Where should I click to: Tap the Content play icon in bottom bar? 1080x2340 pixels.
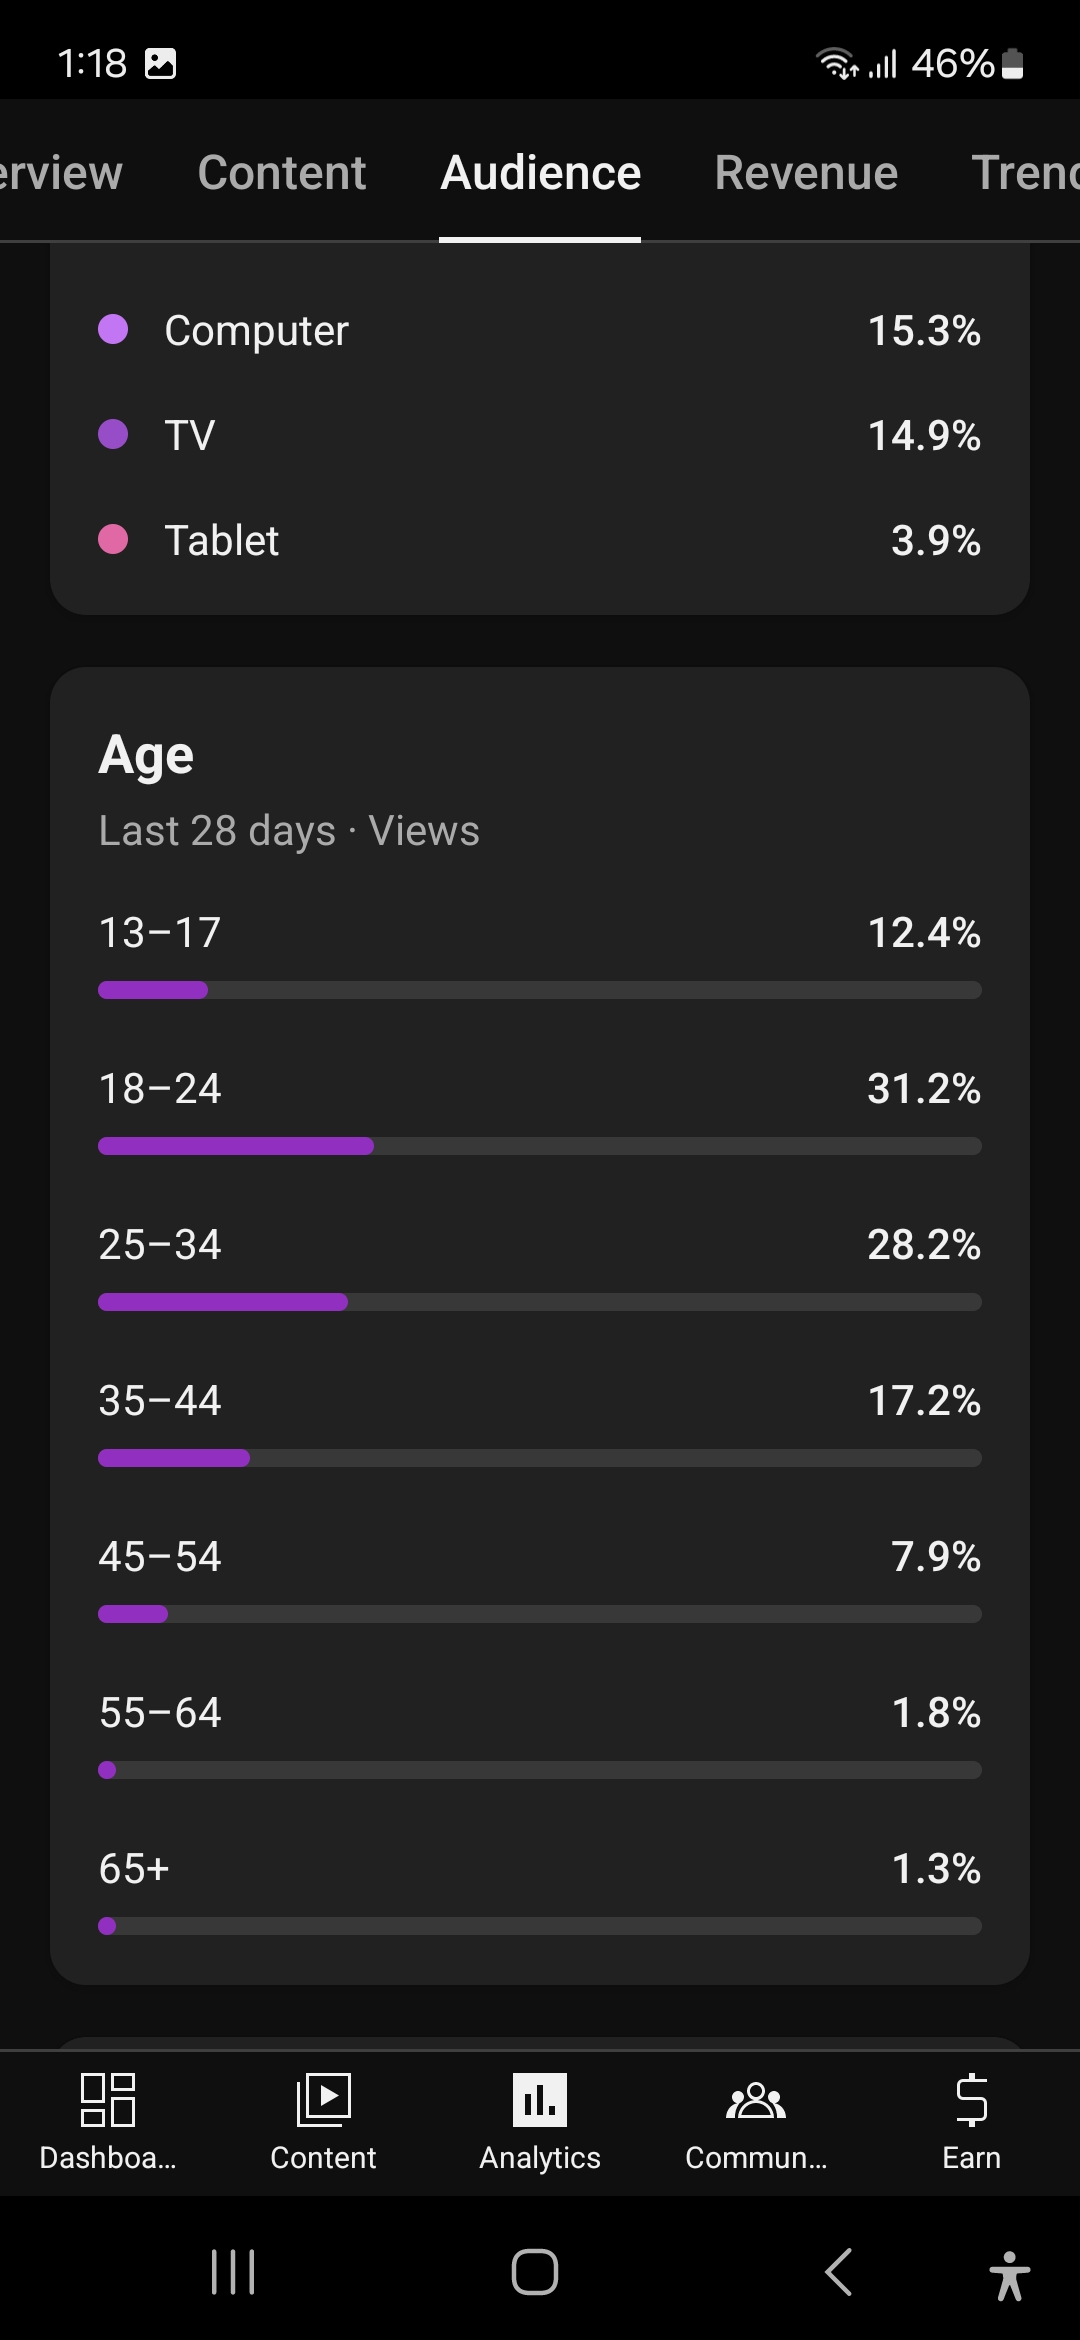click(323, 2099)
